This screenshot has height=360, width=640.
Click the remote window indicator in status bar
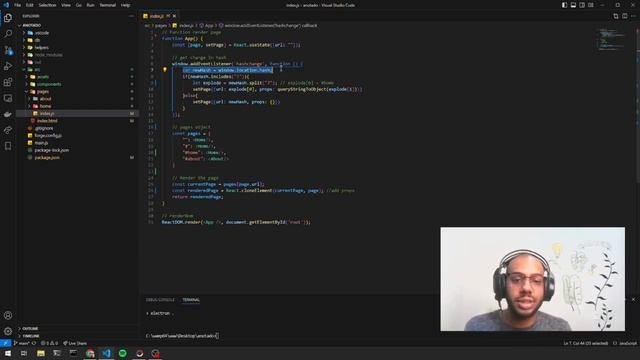[5, 343]
